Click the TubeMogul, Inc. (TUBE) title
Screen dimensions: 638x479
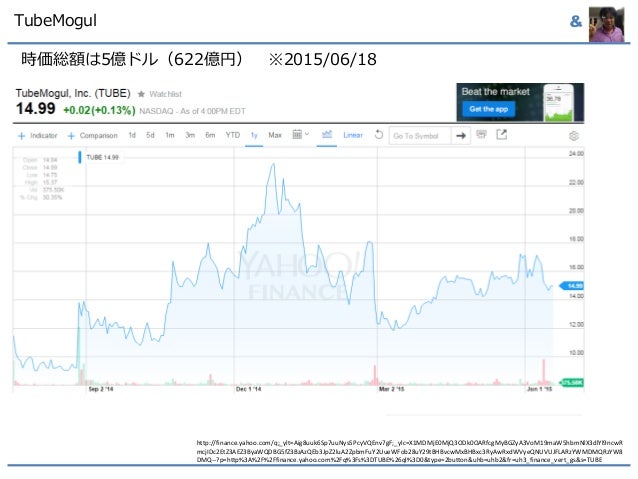coord(73,93)
